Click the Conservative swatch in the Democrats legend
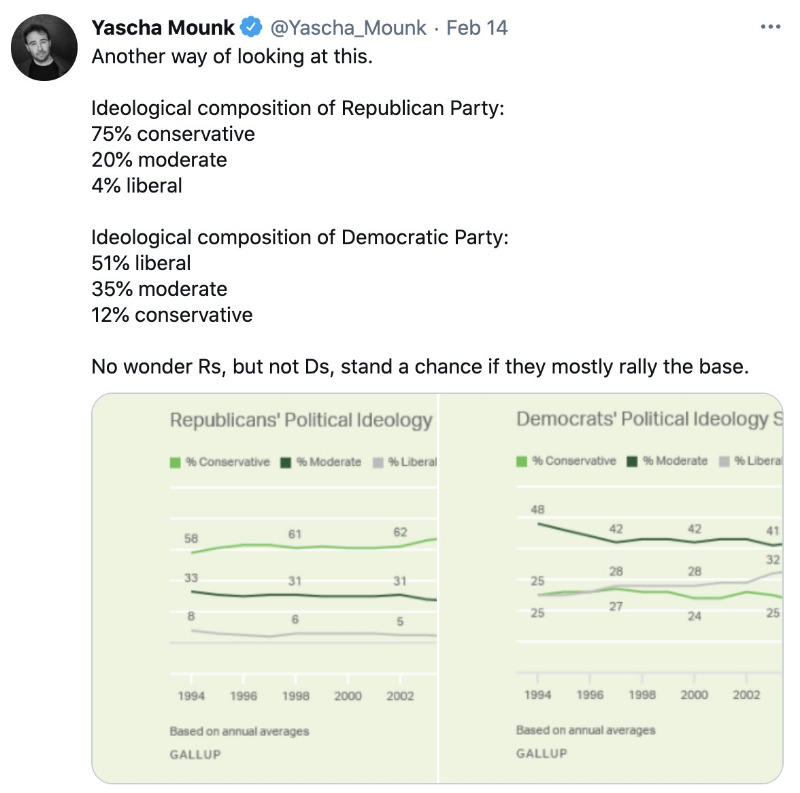 (x=521, y=461)
